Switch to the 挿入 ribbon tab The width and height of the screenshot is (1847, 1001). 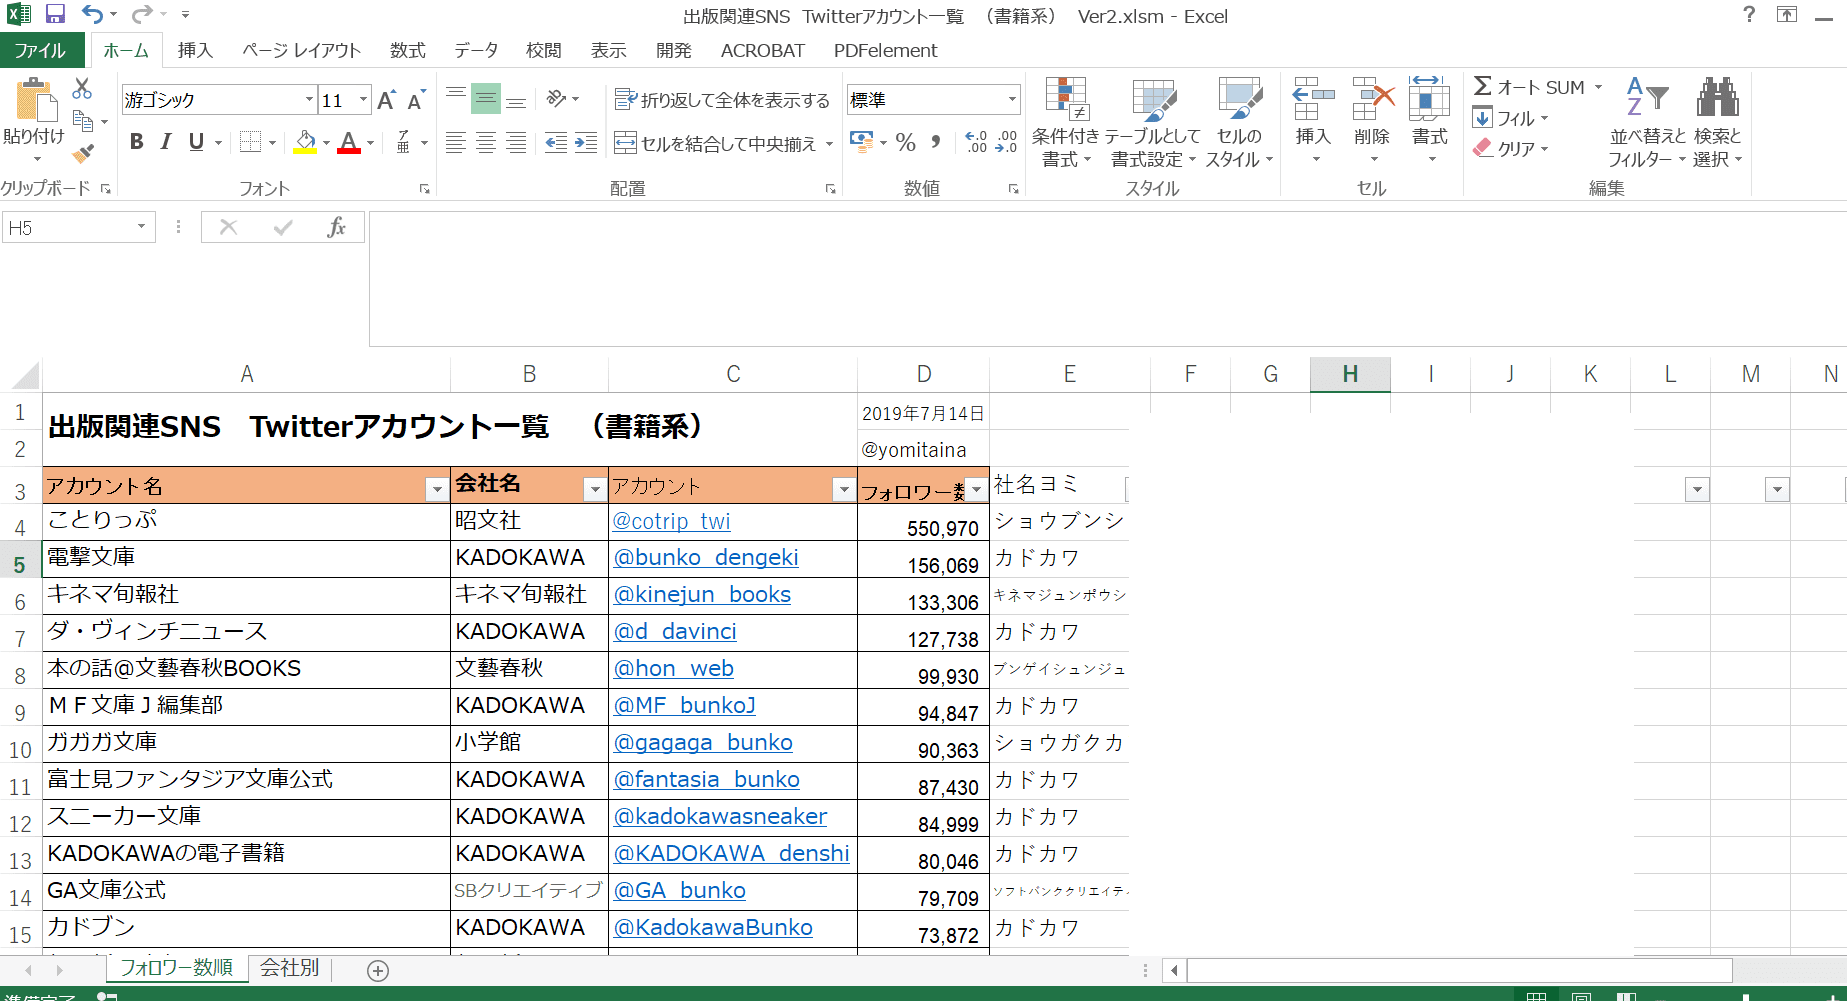click(x=195, y=50)
